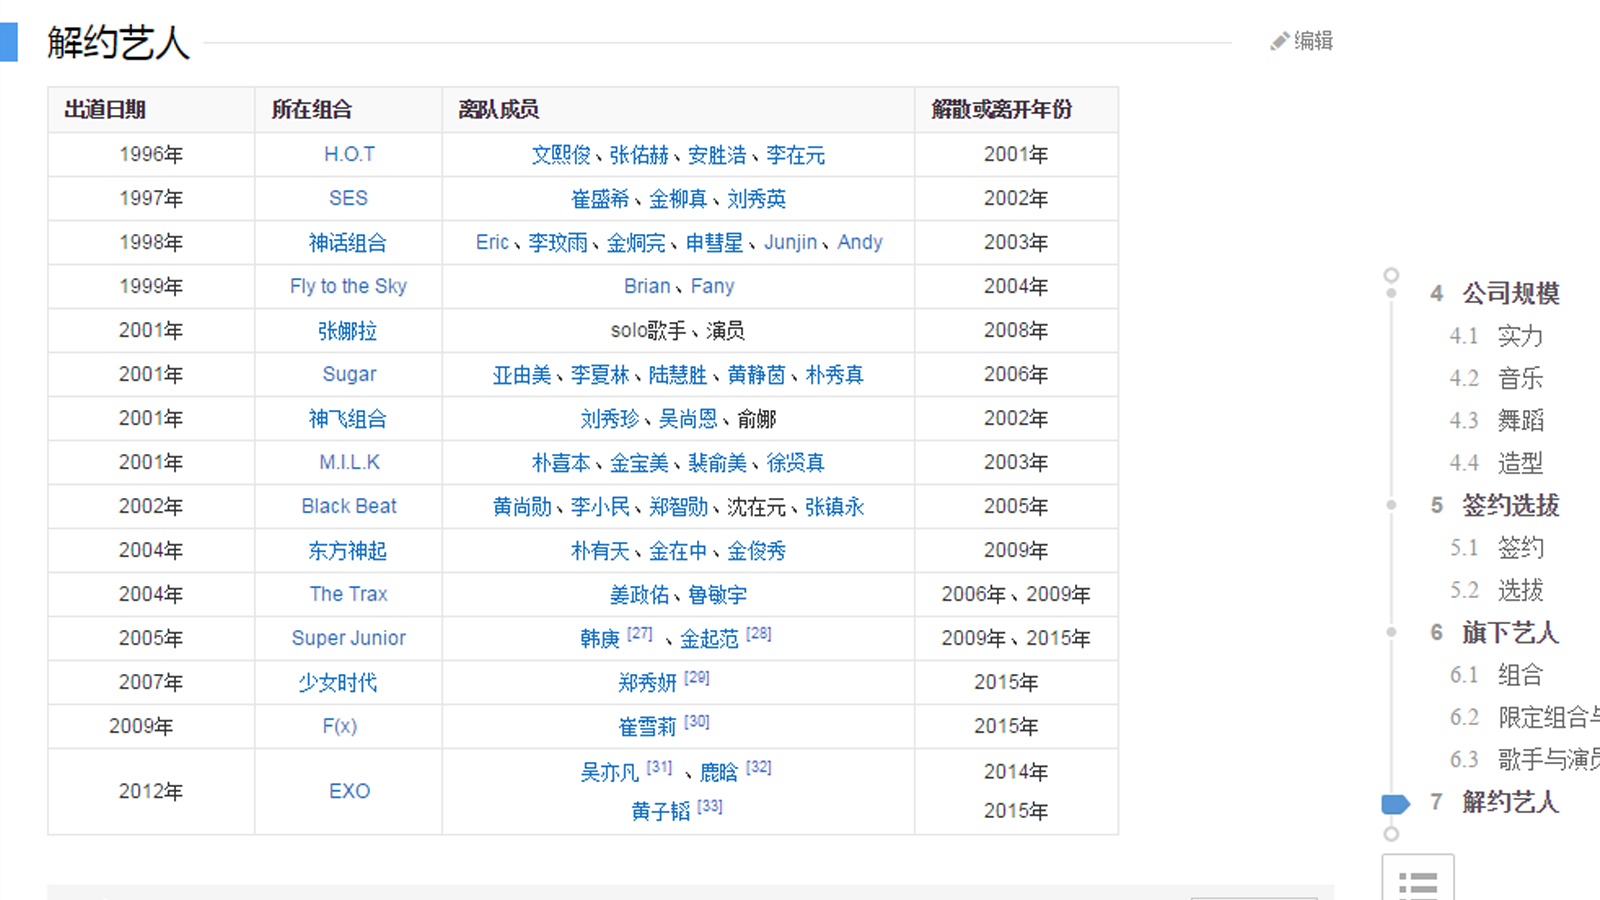Image resolution: width=1600 pixels, height=900 pixels.
Task: Click member link 吴亦凡
Action: click(609, 772)
